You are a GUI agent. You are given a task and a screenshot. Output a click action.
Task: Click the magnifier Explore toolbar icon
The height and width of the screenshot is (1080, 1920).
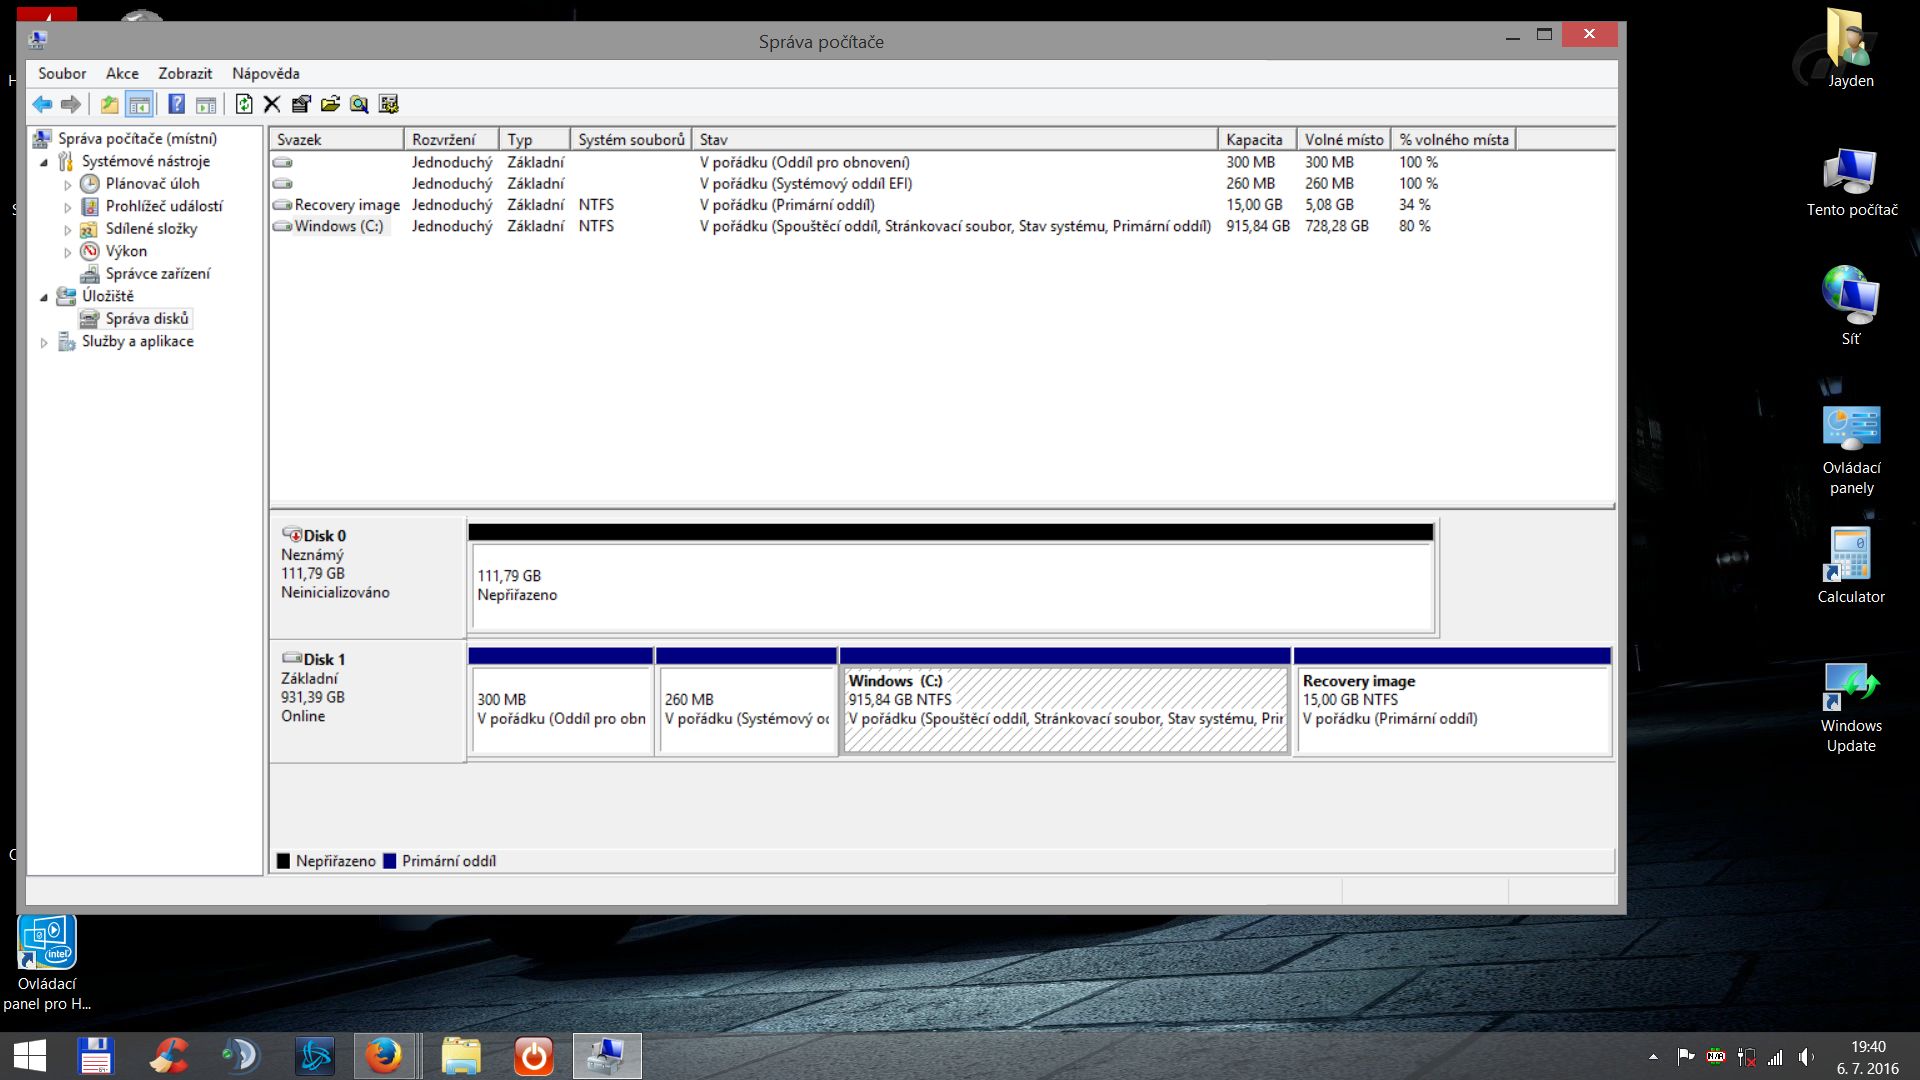[359, 104]
